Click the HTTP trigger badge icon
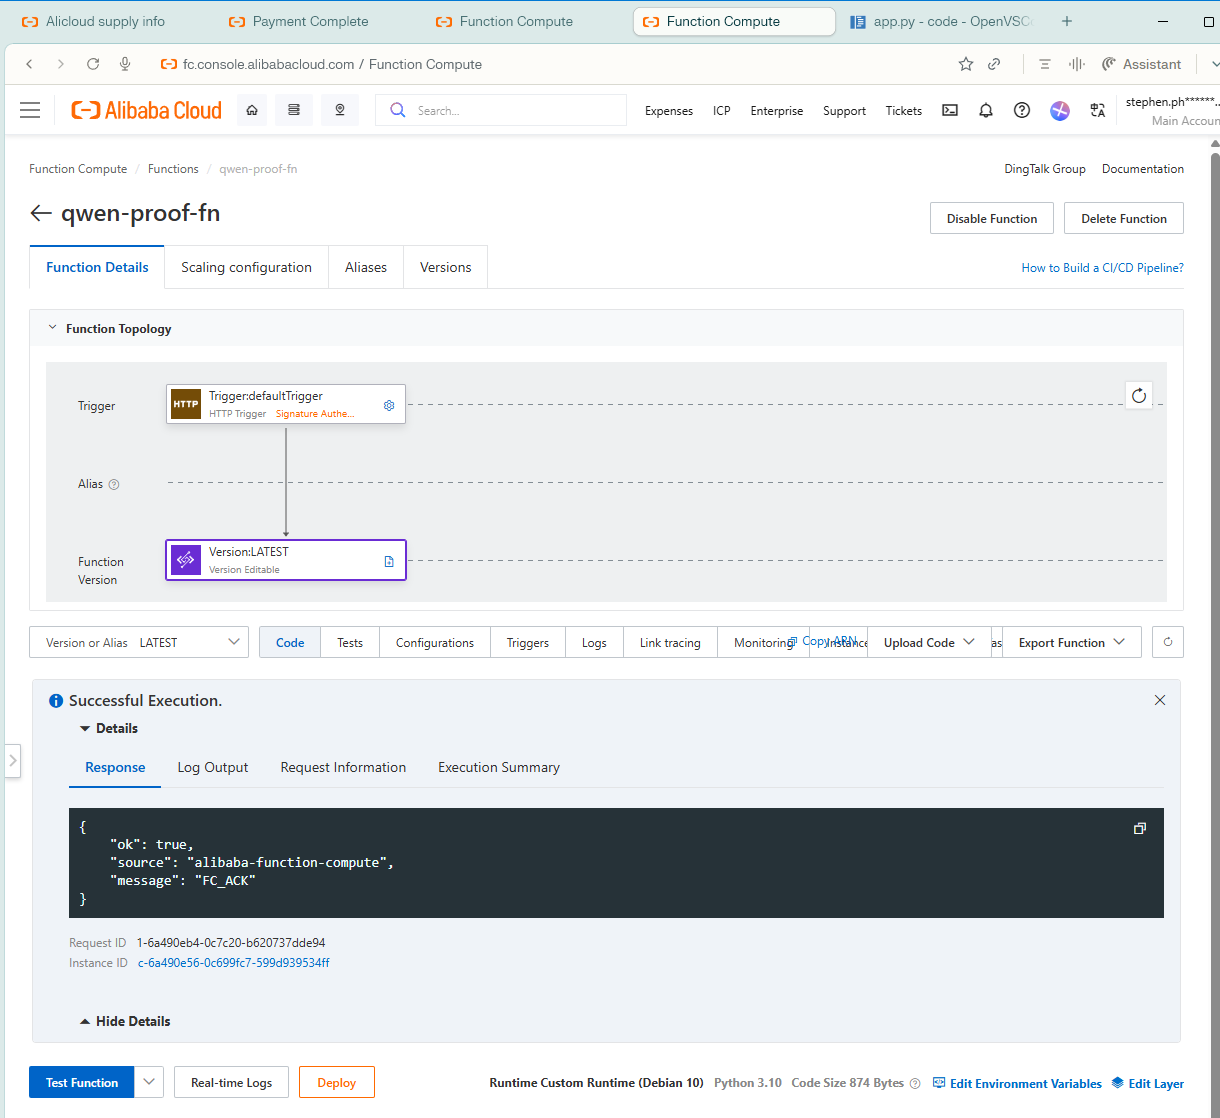The height and width of the screenshot is (1118, 1220). click(x=186, y=404)
